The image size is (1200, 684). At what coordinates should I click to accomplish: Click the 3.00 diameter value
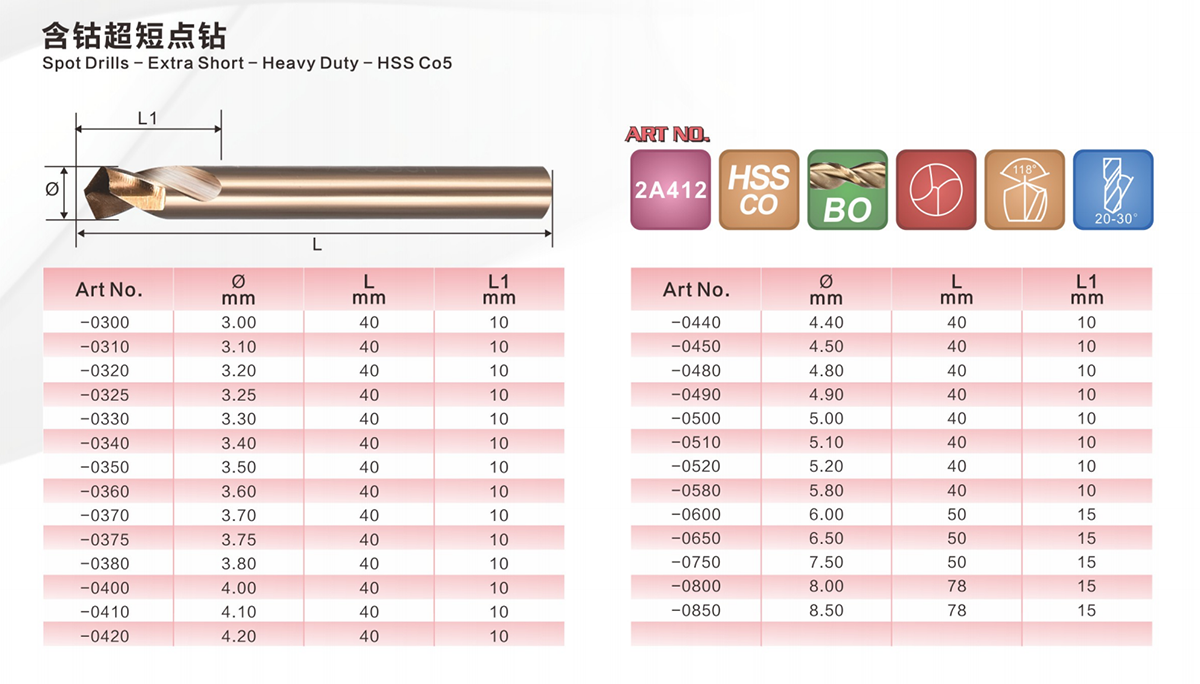(238, 322)
